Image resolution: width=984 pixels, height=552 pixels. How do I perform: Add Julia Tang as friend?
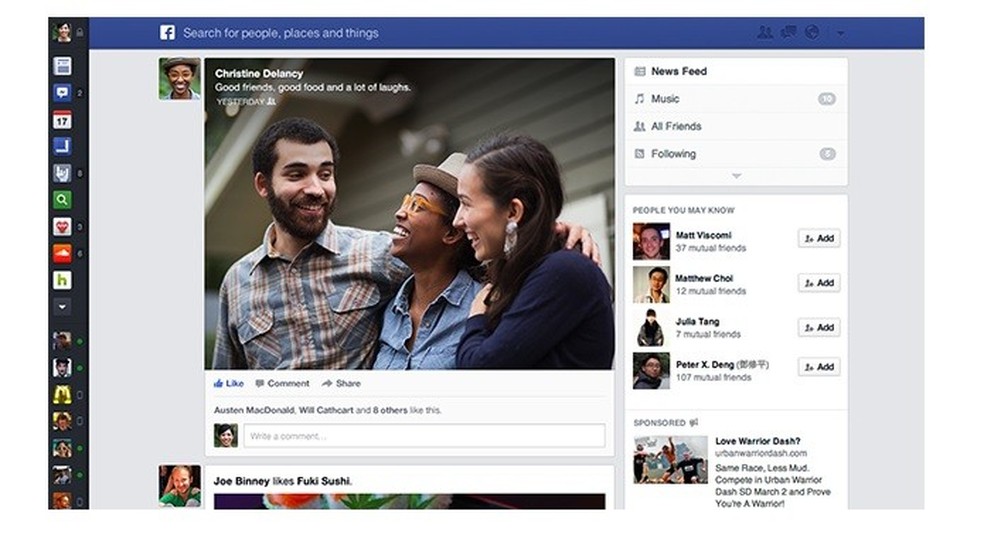pos(819,327)
